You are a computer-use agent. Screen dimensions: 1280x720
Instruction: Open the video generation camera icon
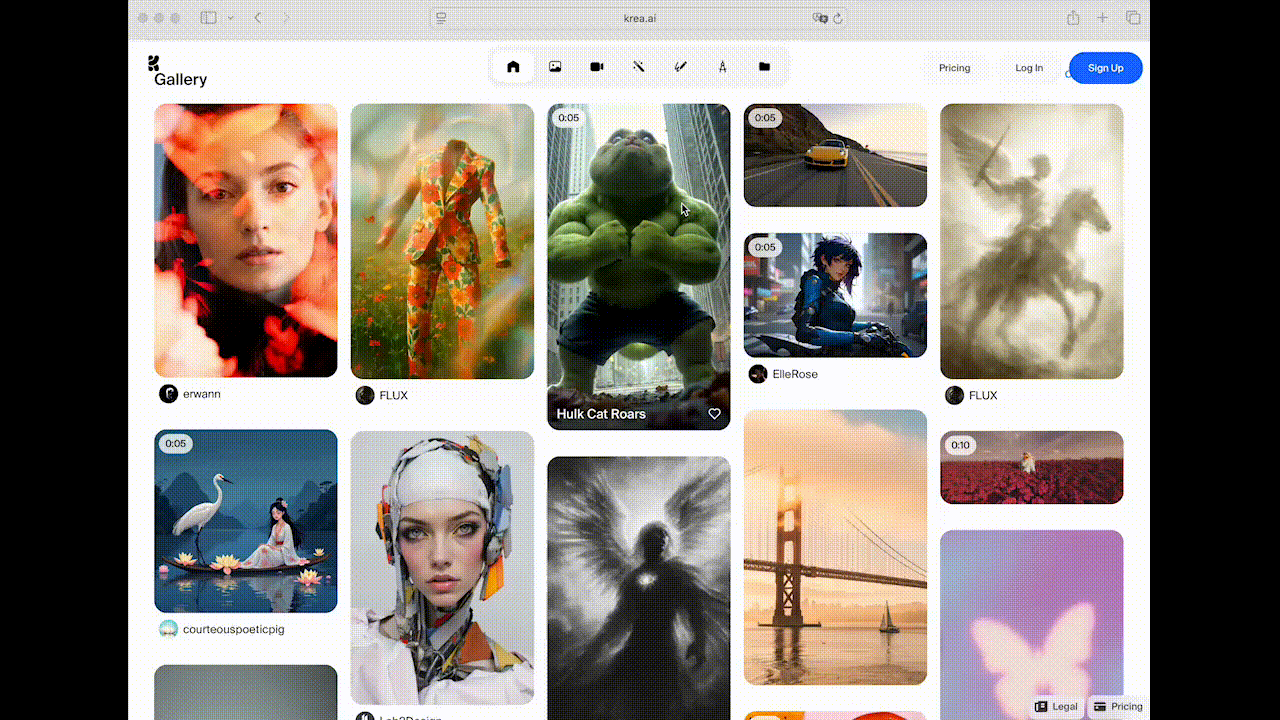tap(597, 67)
